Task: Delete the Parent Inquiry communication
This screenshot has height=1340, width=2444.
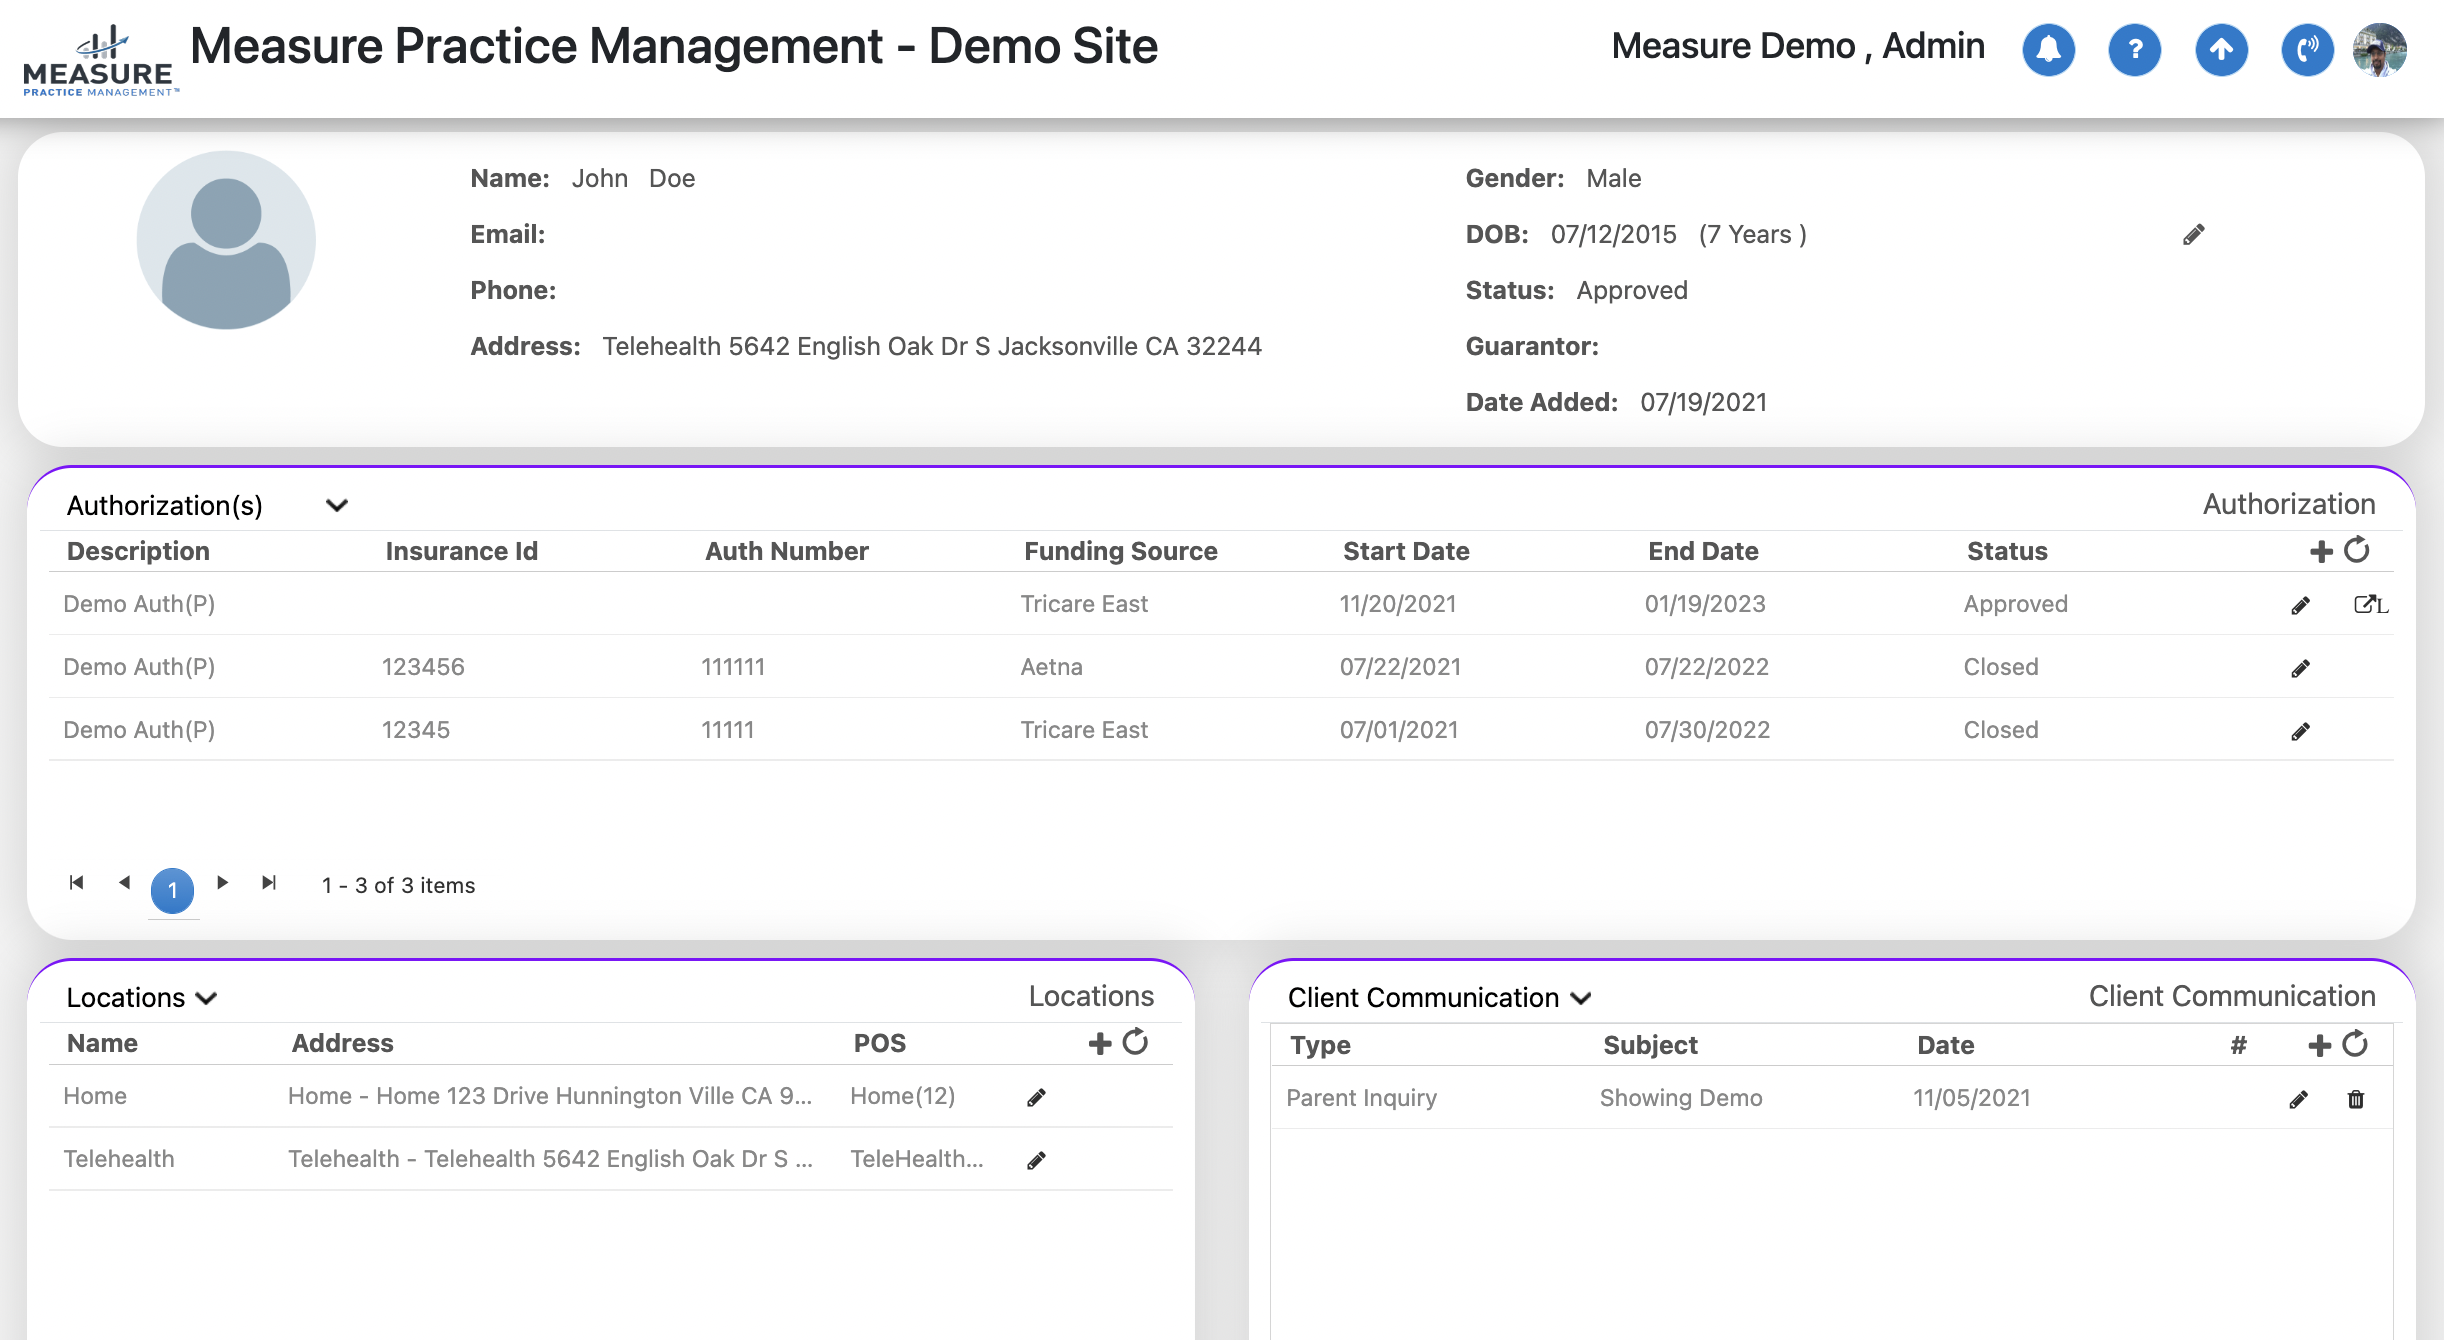Action: point(2356,1099)
